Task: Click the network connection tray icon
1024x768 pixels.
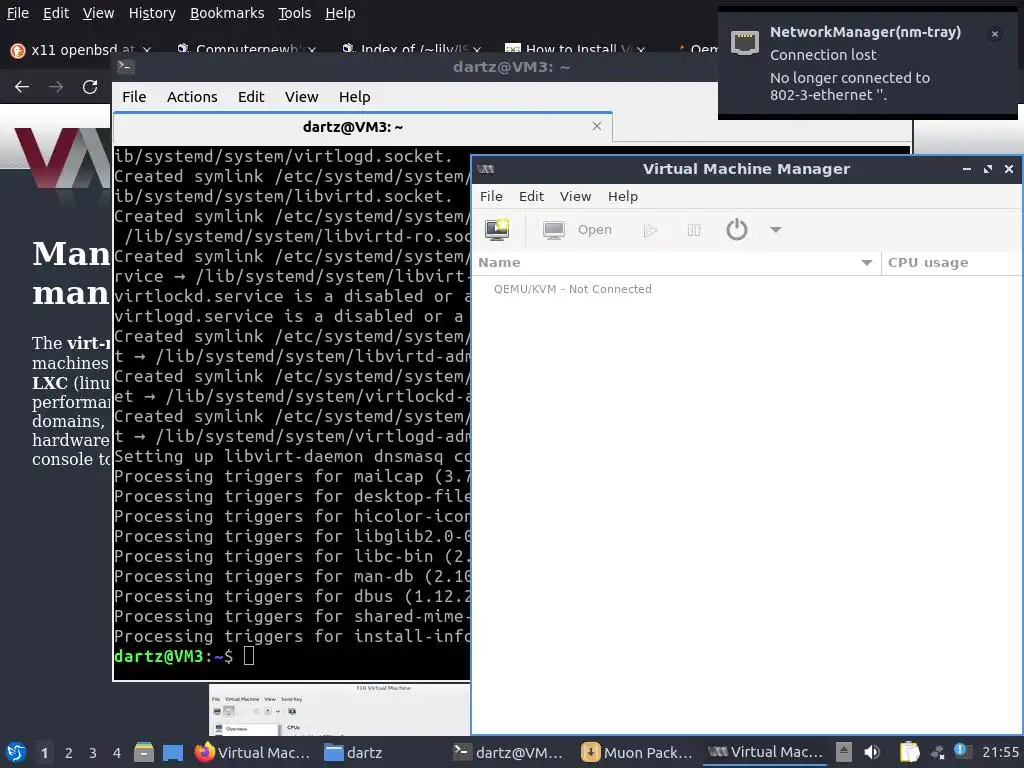Action: click(938, 752)
